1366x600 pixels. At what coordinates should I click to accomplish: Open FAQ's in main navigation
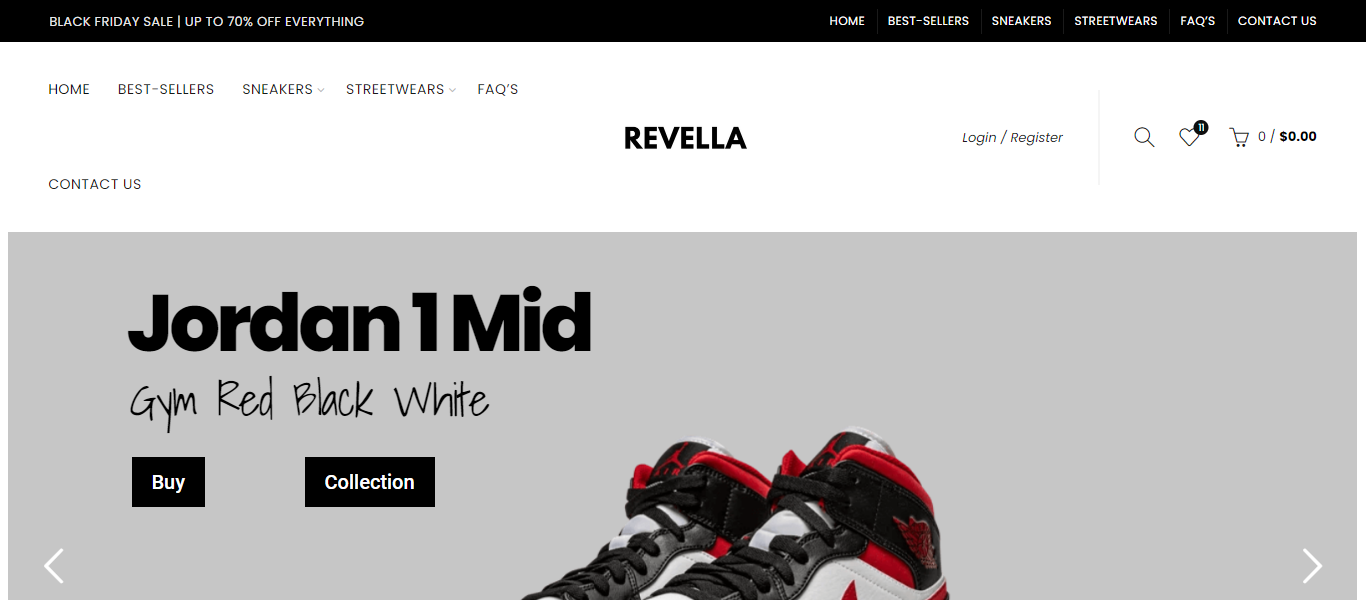point(498,89)
